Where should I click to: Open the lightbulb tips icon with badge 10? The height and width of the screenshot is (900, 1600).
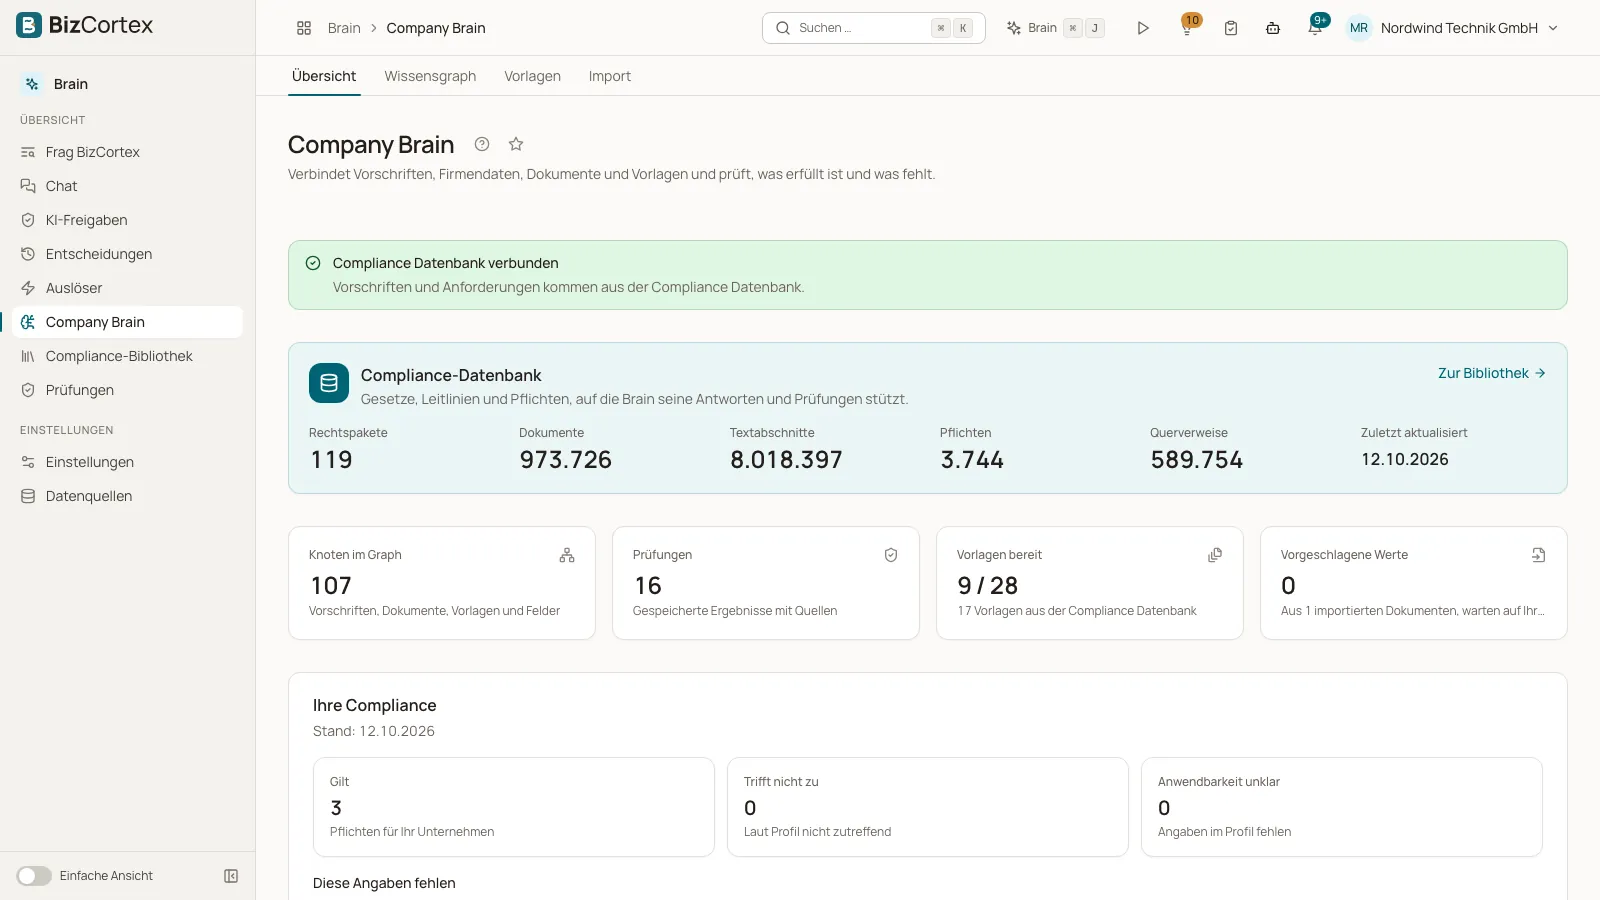pos(1187,27)
